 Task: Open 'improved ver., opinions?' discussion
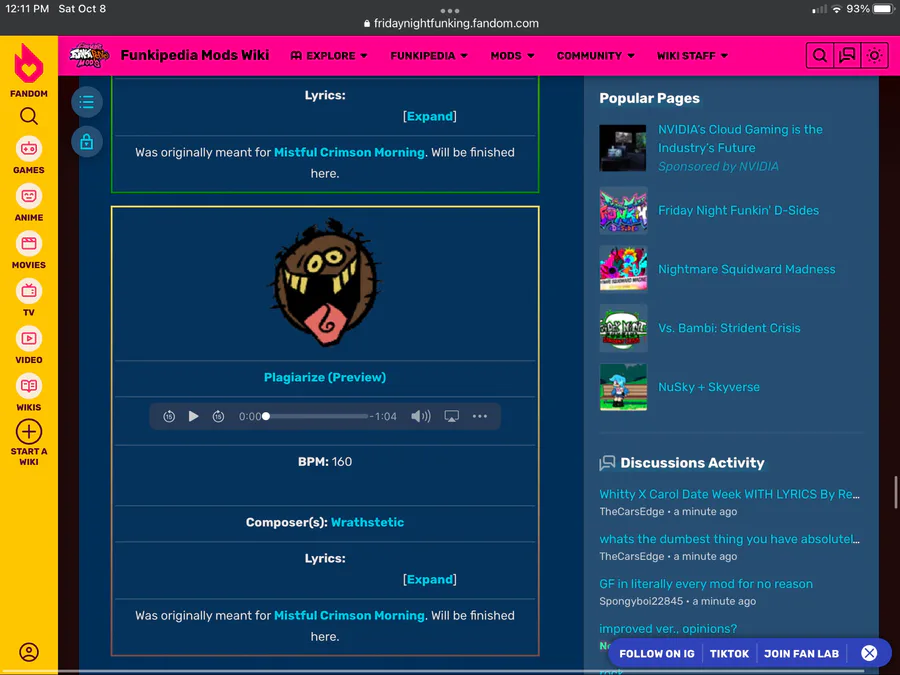(668, 629)
